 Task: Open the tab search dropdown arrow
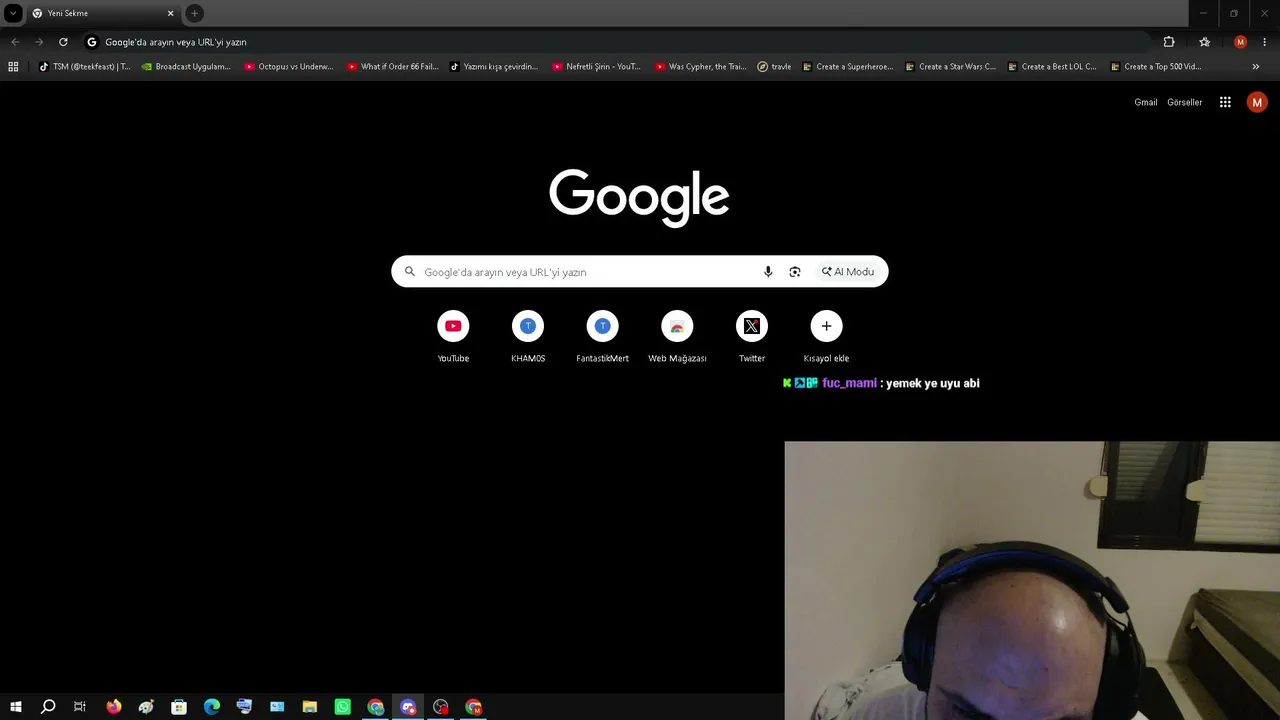(x=13, y=13)
